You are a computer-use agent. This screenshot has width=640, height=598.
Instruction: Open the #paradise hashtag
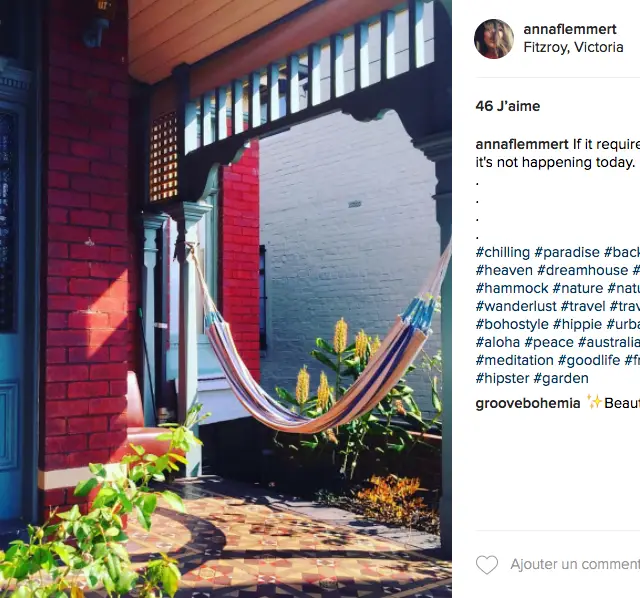(567, 252)
